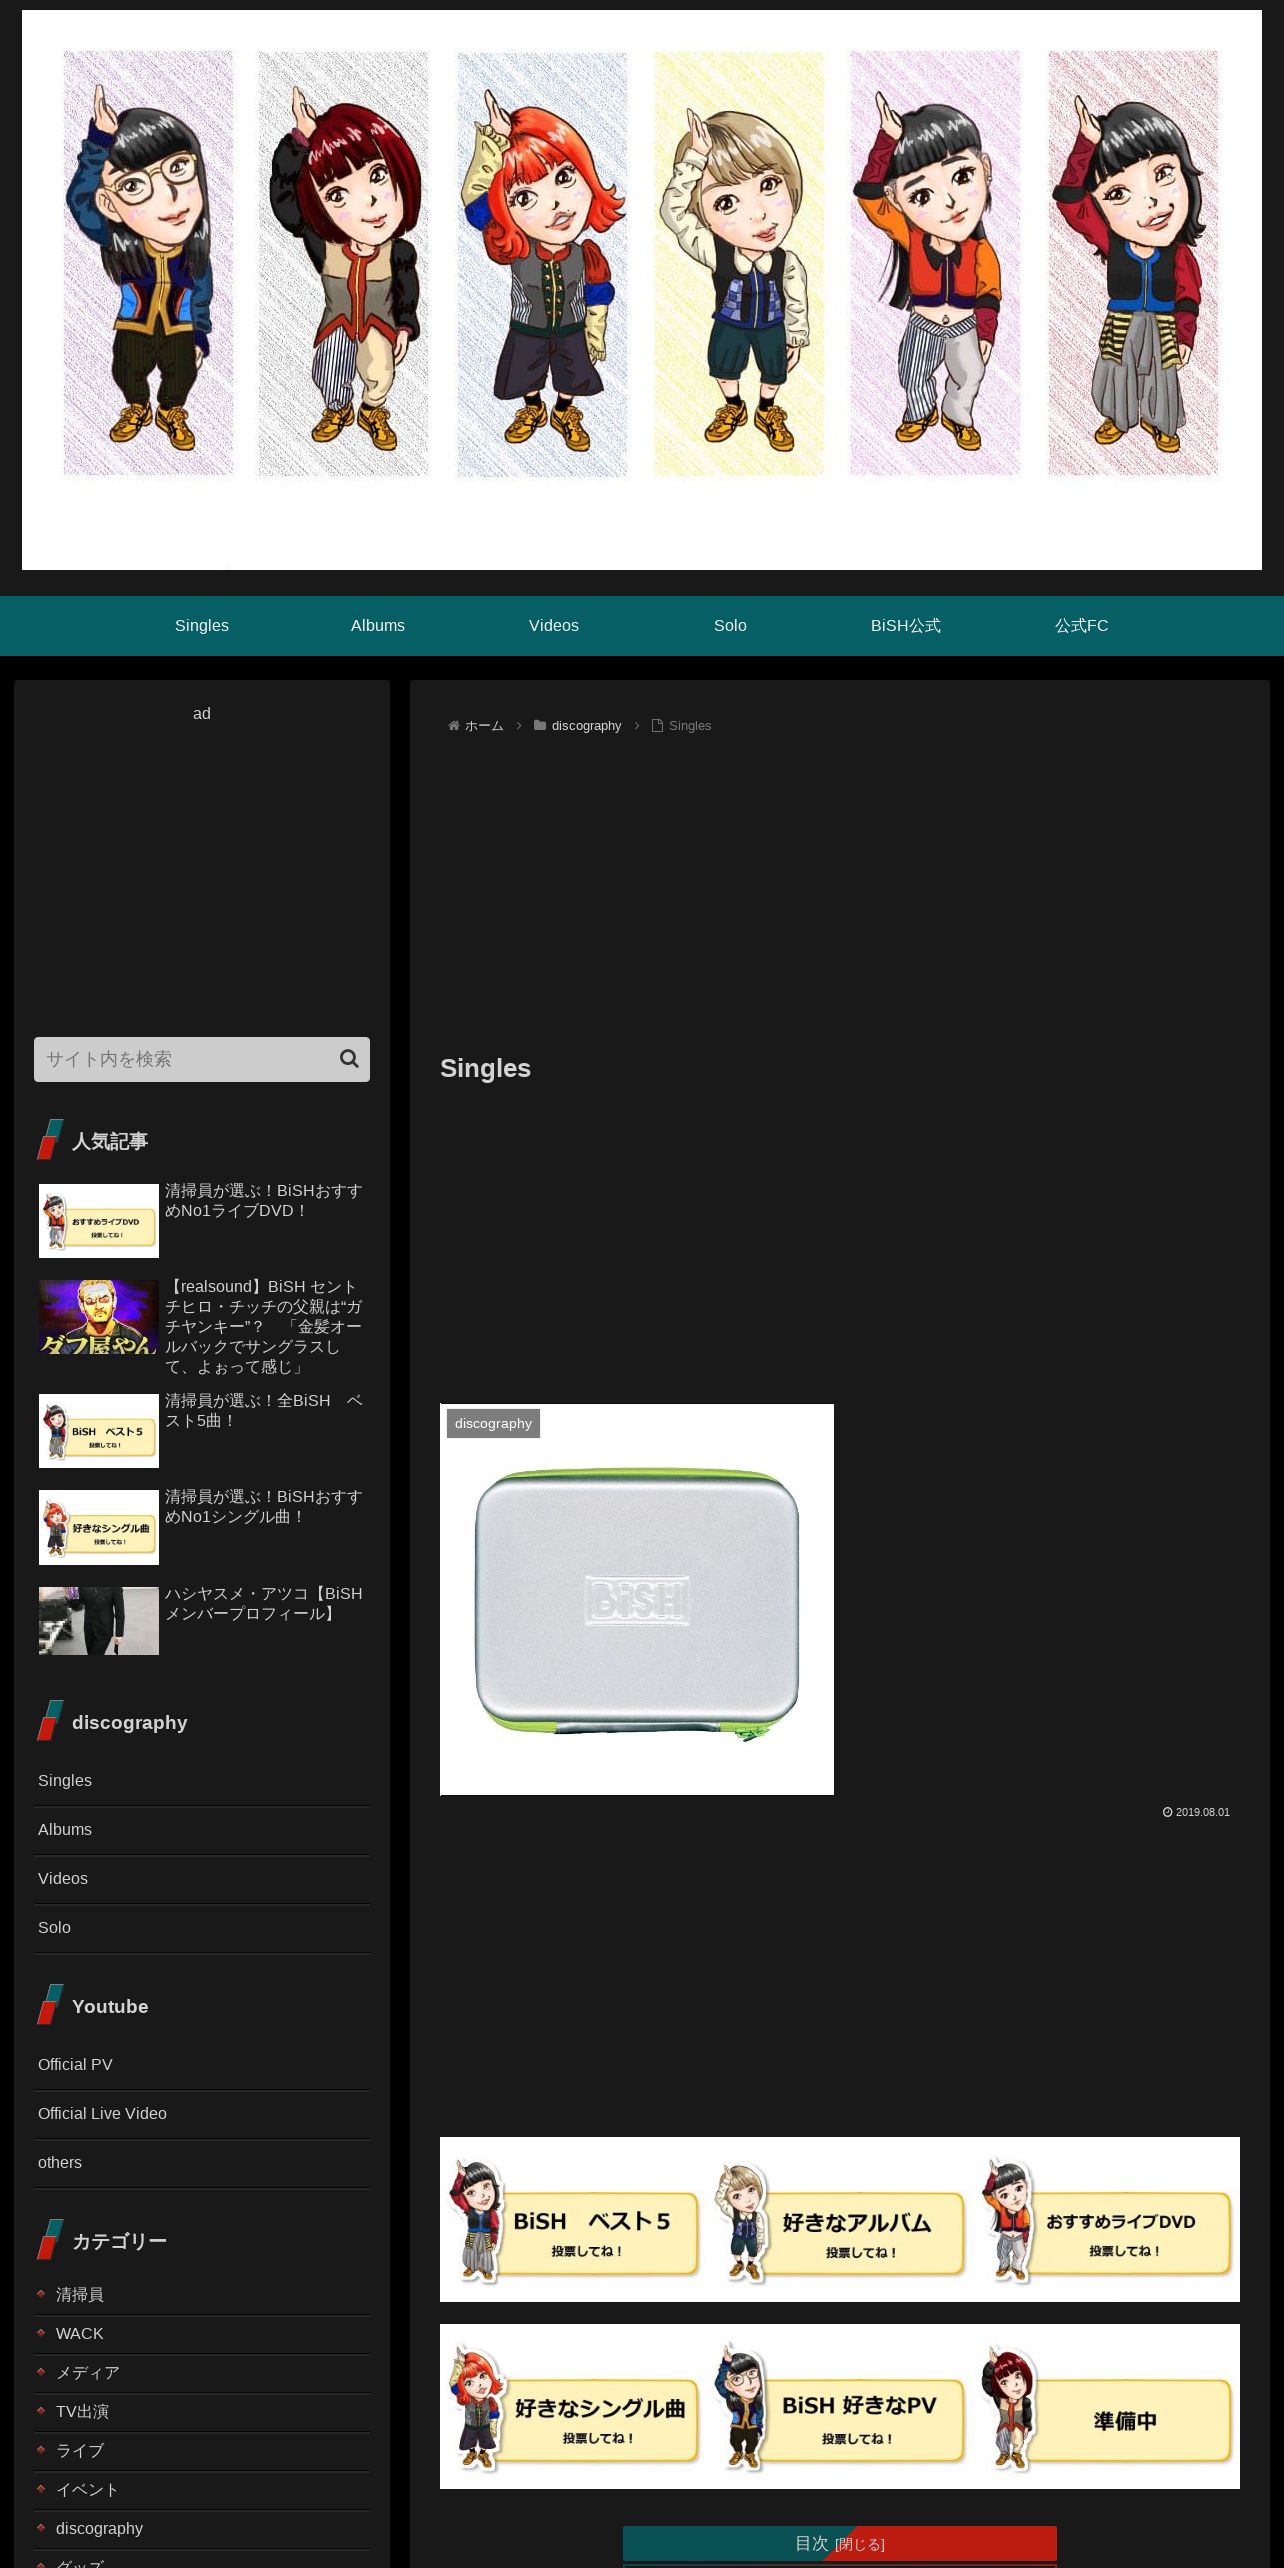Screen dimensions: 1284x2568
Task: Select Videos in the discography sidebar
Action: tap(202, 1879)
